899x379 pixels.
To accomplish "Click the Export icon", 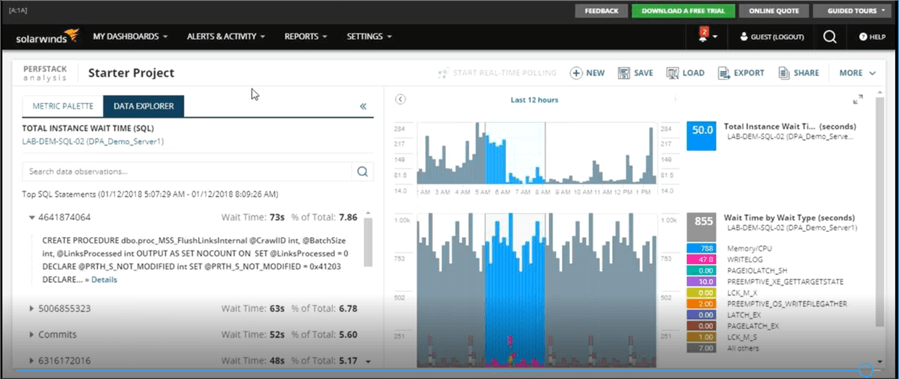I will 724,73.
